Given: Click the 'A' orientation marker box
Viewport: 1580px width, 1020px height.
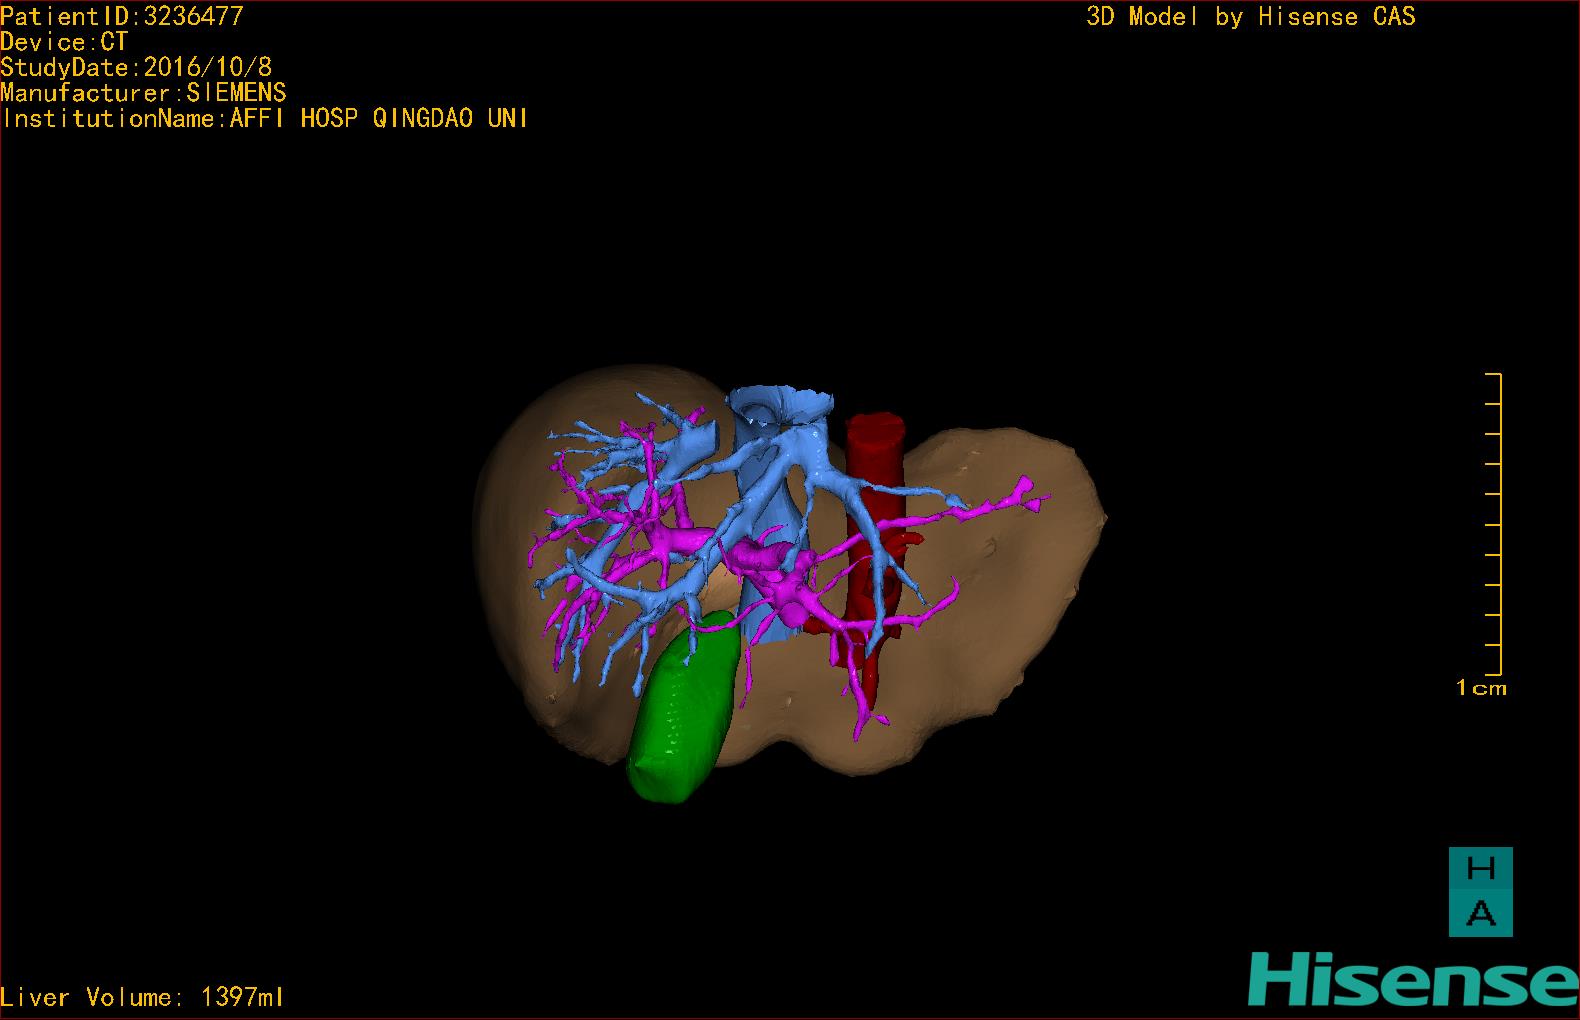Looking at the screenshot, I should (1481, 914).
